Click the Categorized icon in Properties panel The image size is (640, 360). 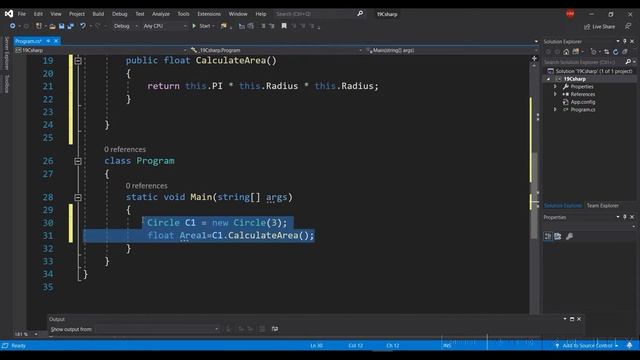coord(548,236)
